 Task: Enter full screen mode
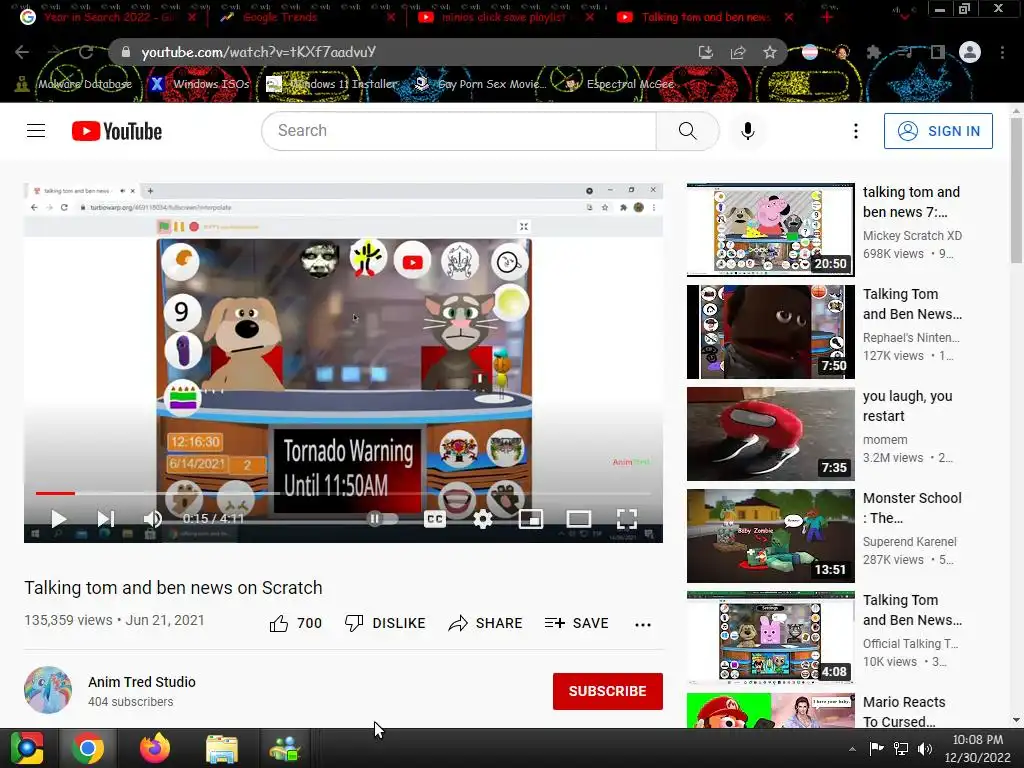pos(626,519)
